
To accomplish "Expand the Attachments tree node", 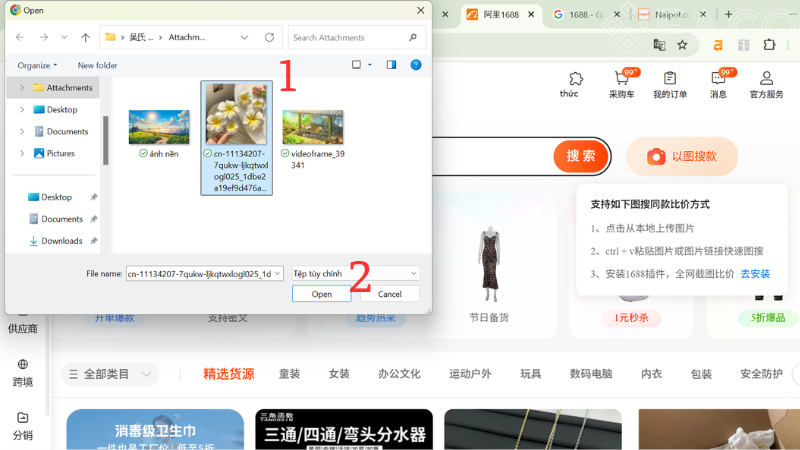I will pyautogui.click(x=22, y=88).
